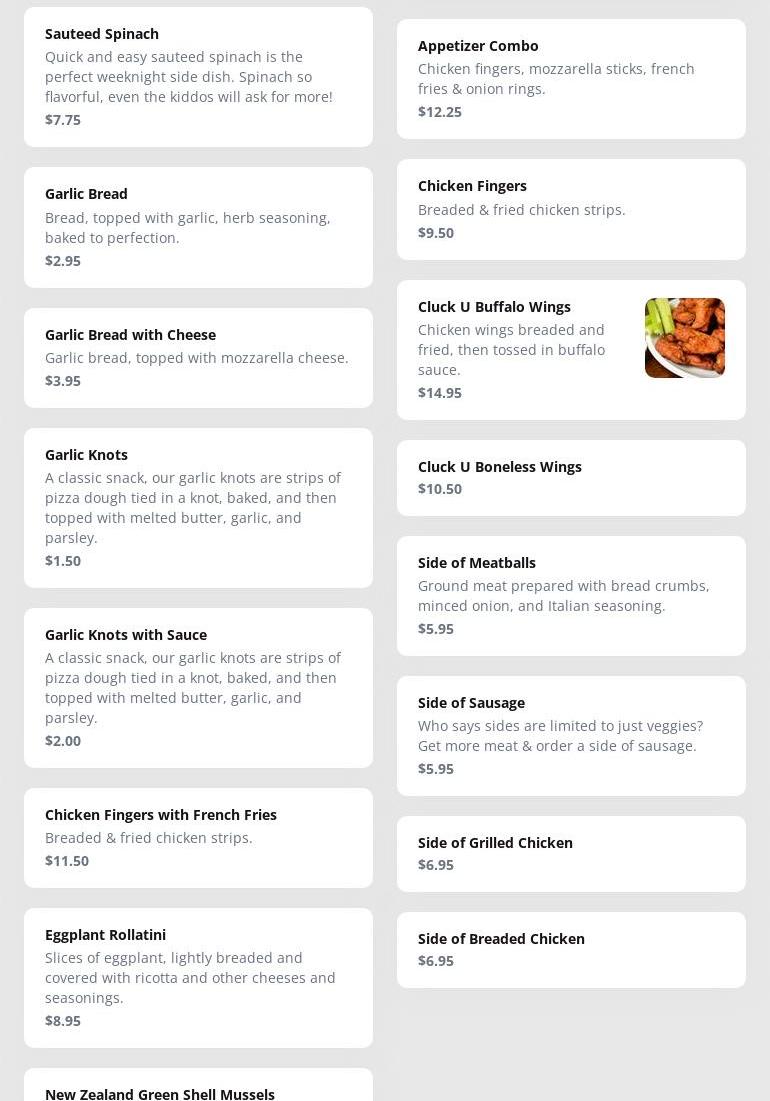Pick the Side of Grilled Chicken

(571, 854)
